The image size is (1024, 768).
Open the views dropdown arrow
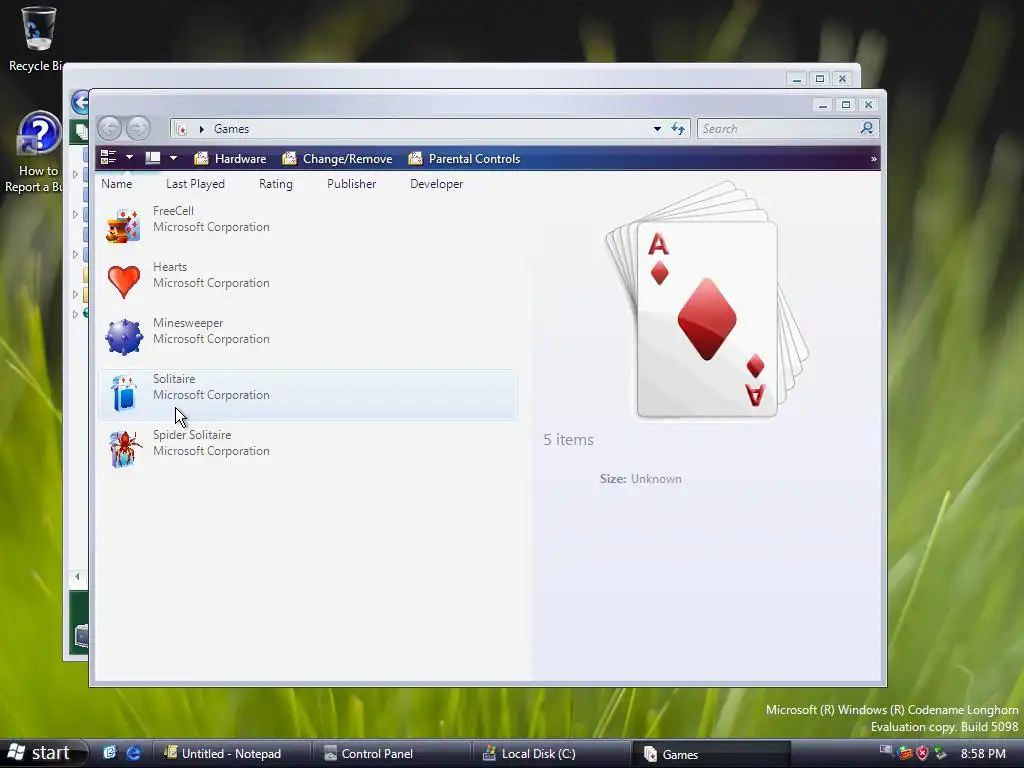129,157
